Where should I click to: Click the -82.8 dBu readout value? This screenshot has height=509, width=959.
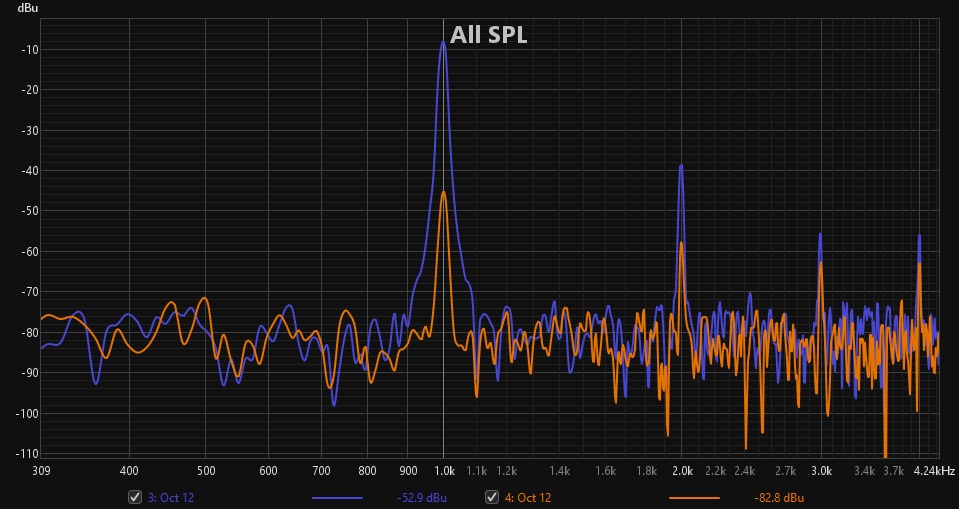point(779,498)
